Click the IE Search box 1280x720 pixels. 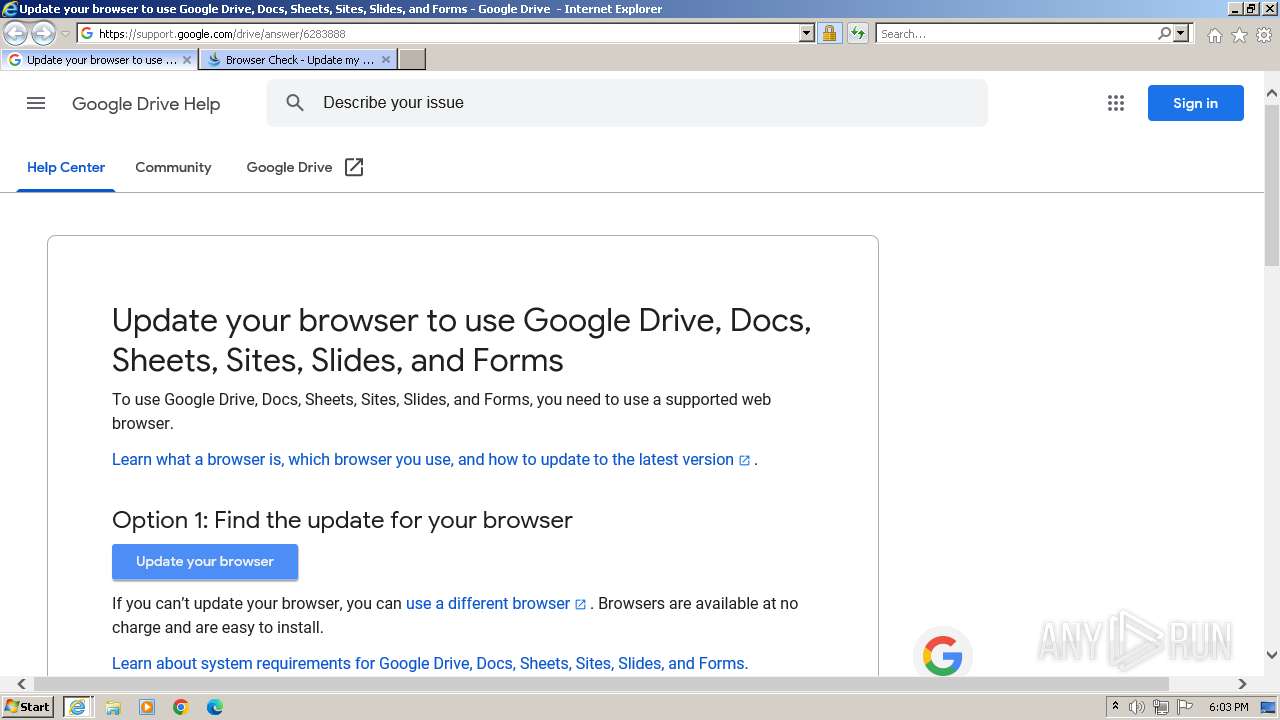pyautogui.click(x=1015, y=34)
